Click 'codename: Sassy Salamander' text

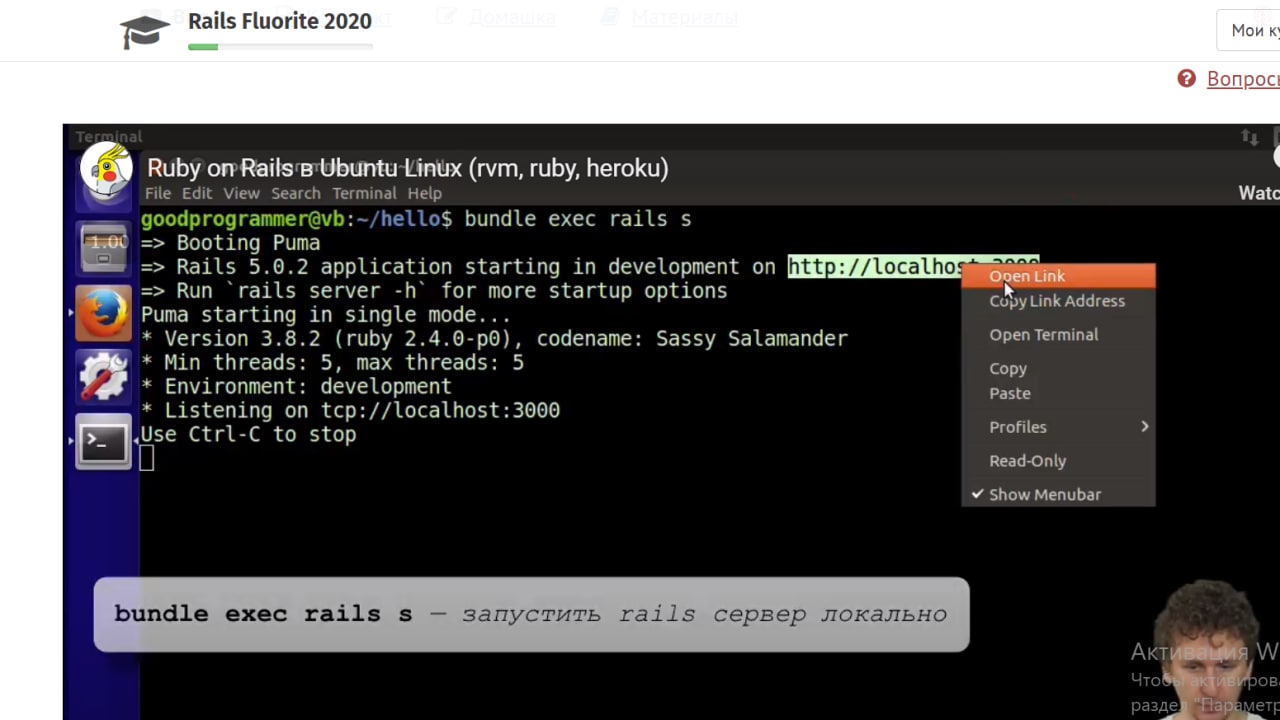[692, 339]
